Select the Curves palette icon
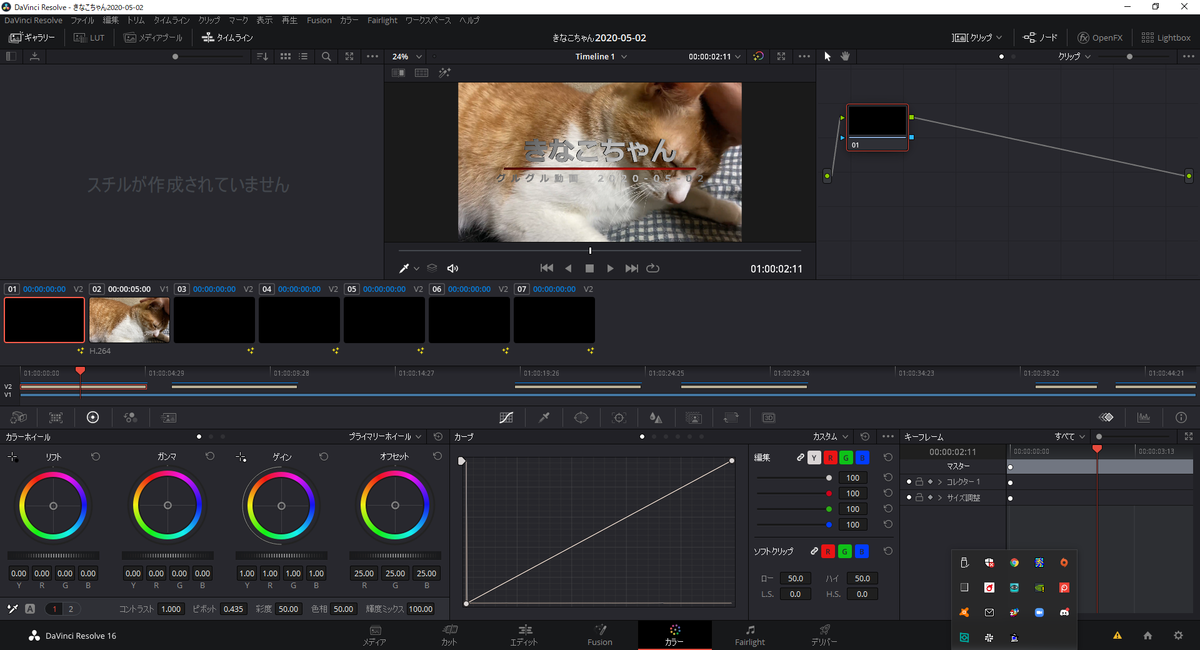The width and height of the screenshot is (1200, 650). coord(507,417)
